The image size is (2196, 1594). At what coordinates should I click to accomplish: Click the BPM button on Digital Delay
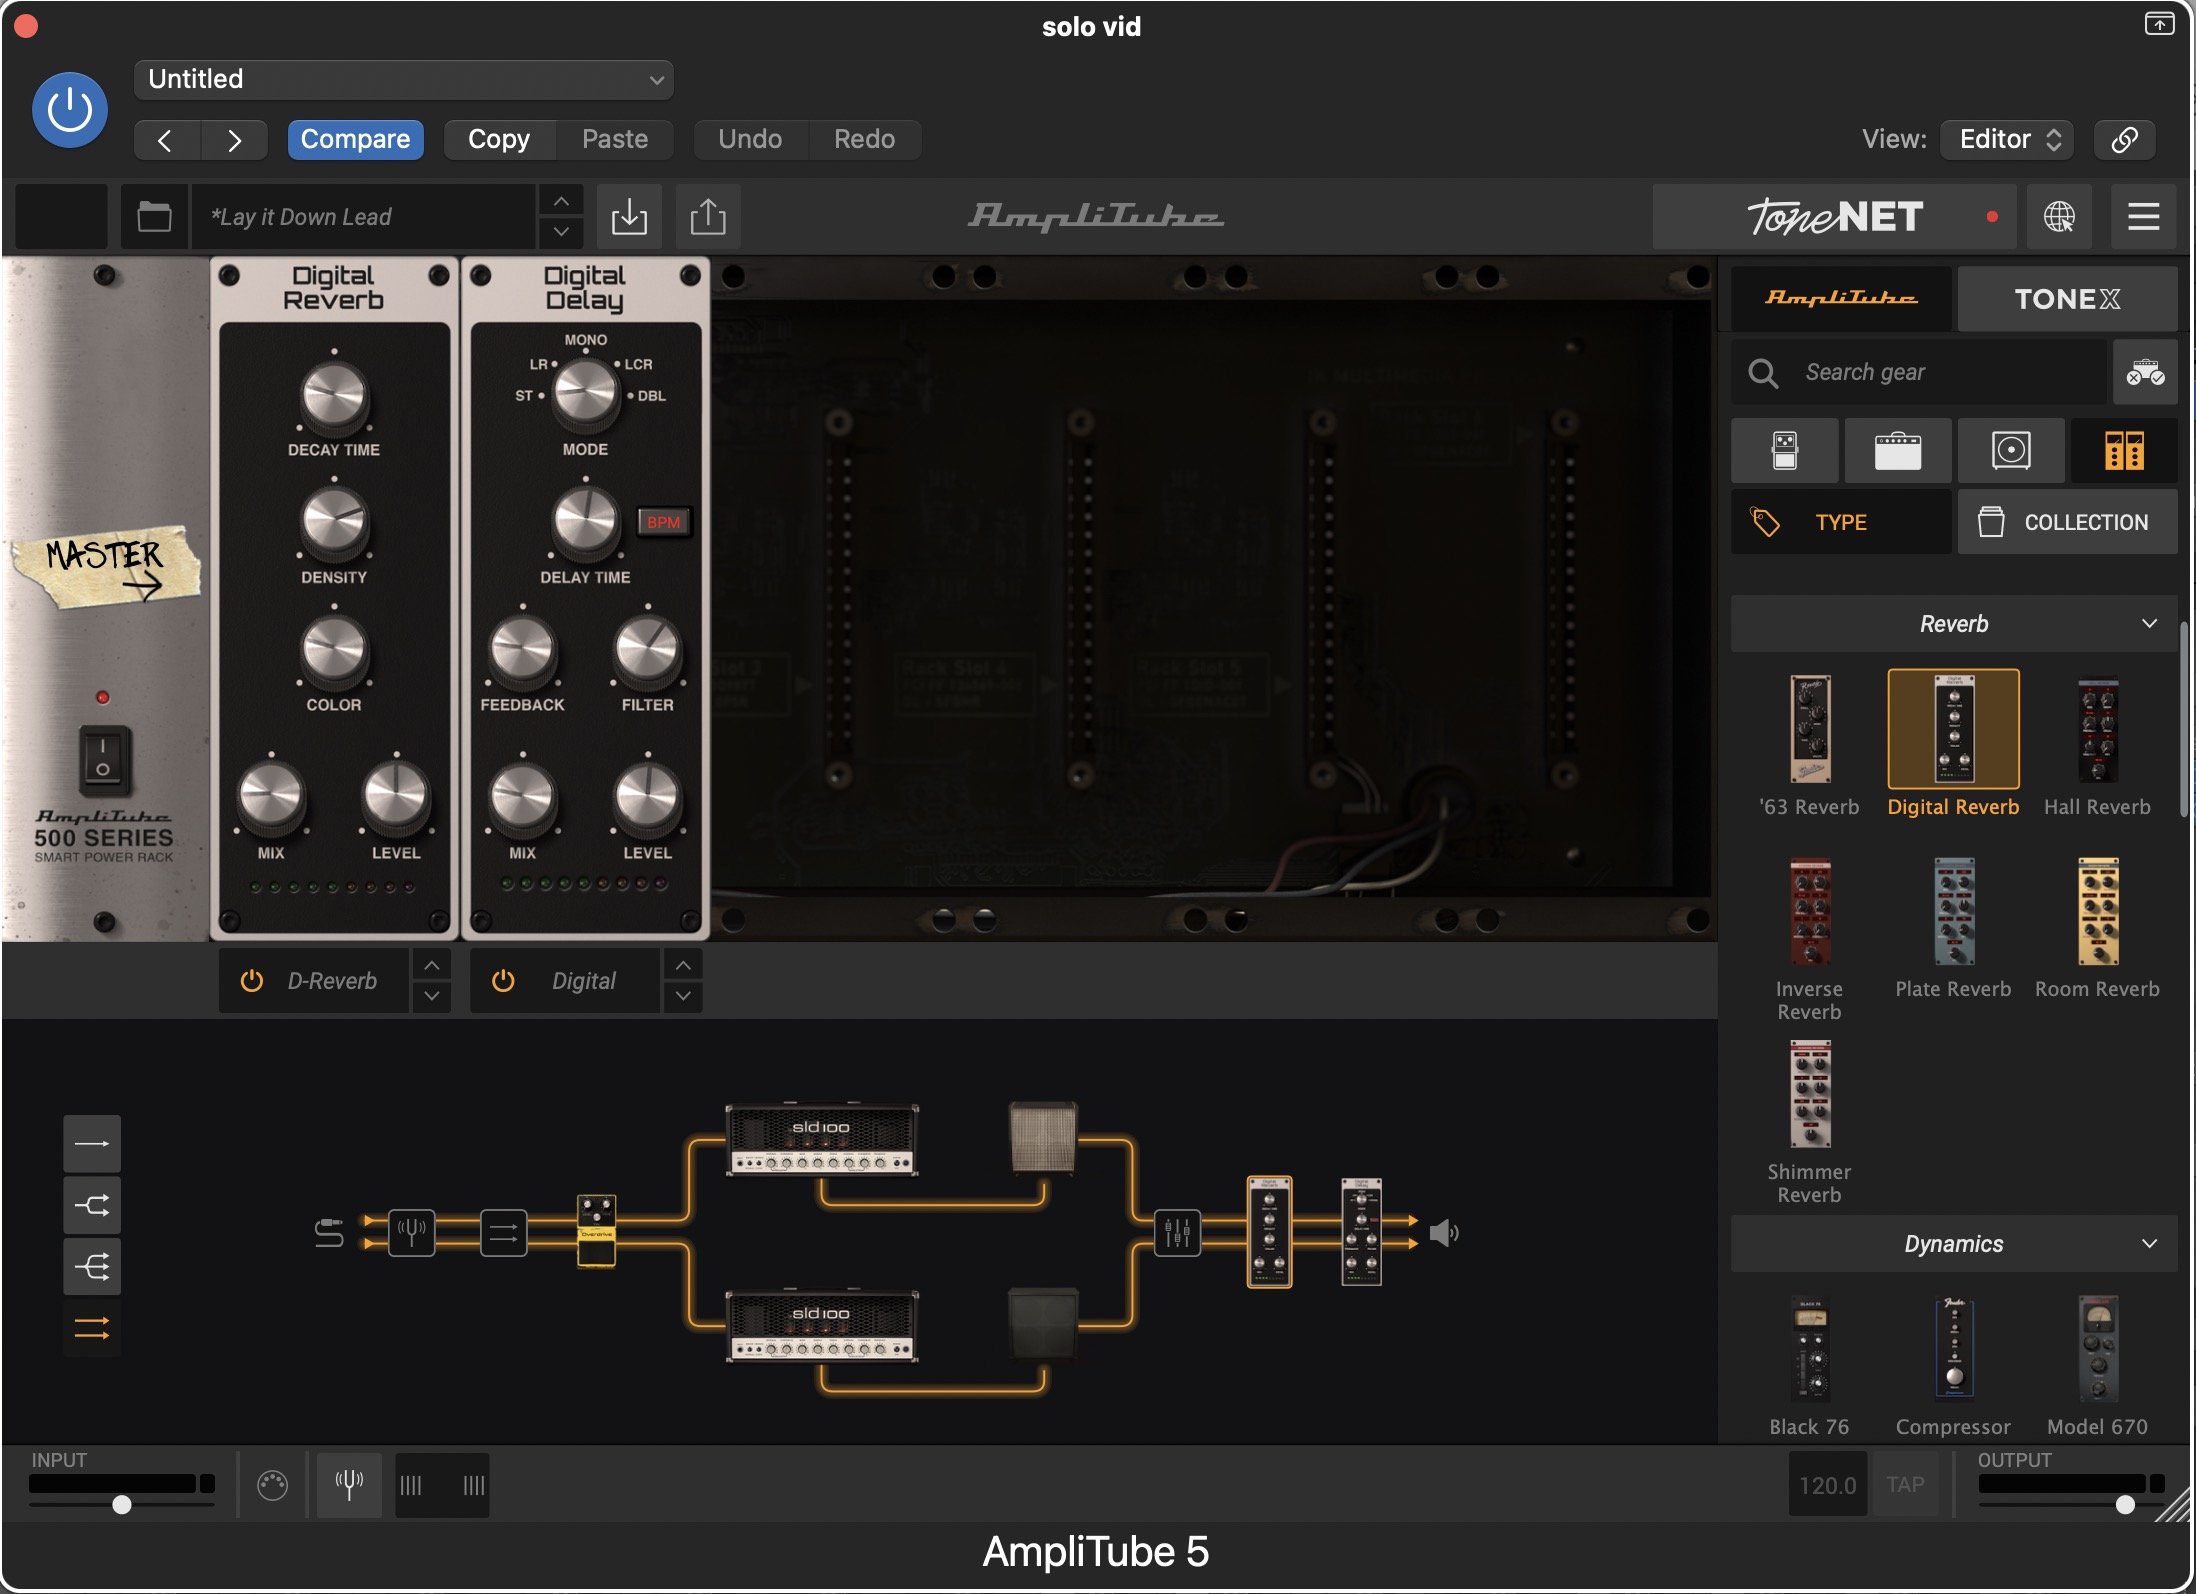click(663, 522)
